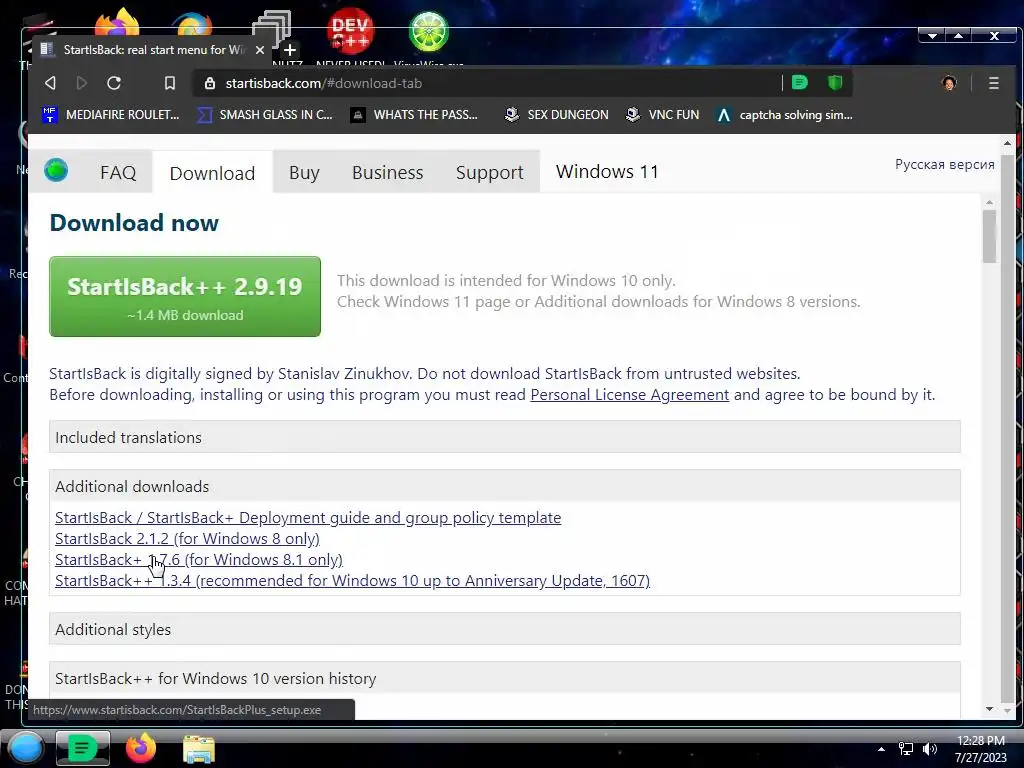Click the outer scrollbar up arrow

tap(1007, 143)
